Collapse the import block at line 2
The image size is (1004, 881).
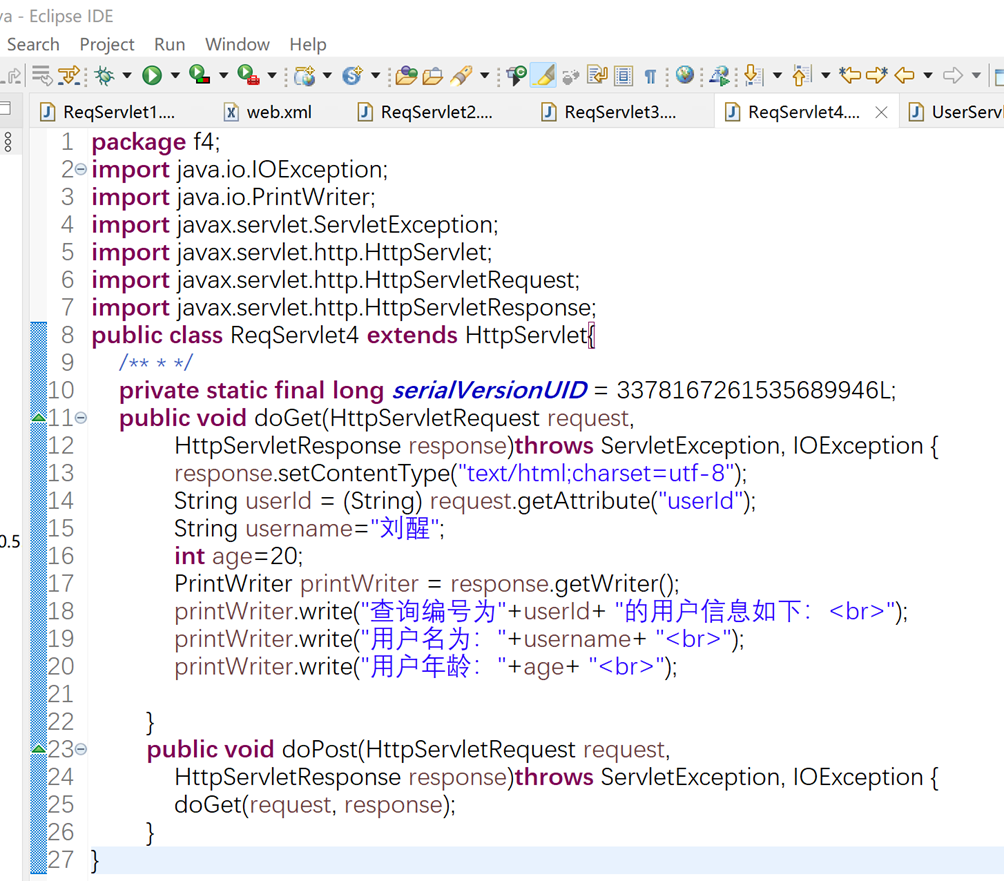pyautogui.click(x=81, y=169)
